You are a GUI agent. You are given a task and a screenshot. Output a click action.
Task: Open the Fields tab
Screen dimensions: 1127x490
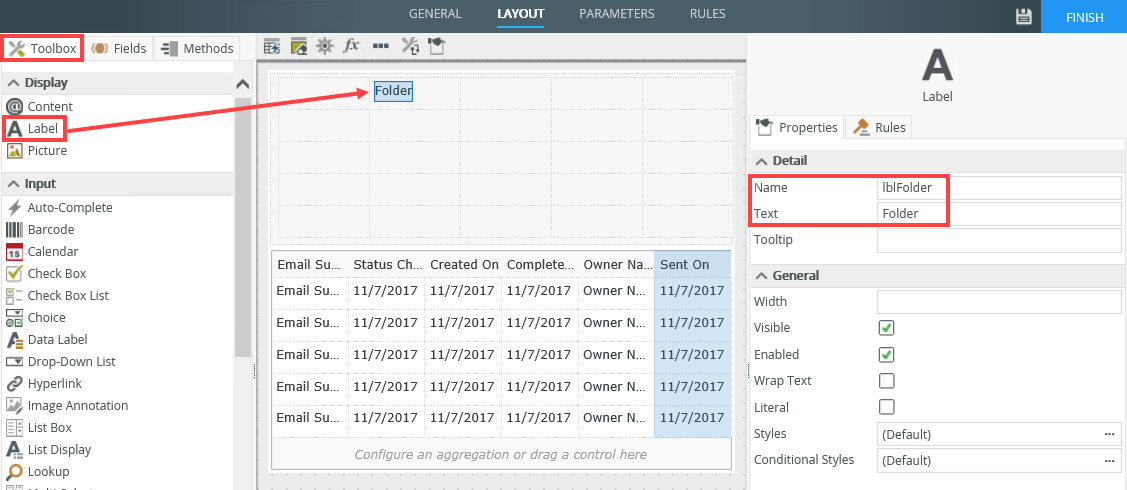[x=119, y=48]
